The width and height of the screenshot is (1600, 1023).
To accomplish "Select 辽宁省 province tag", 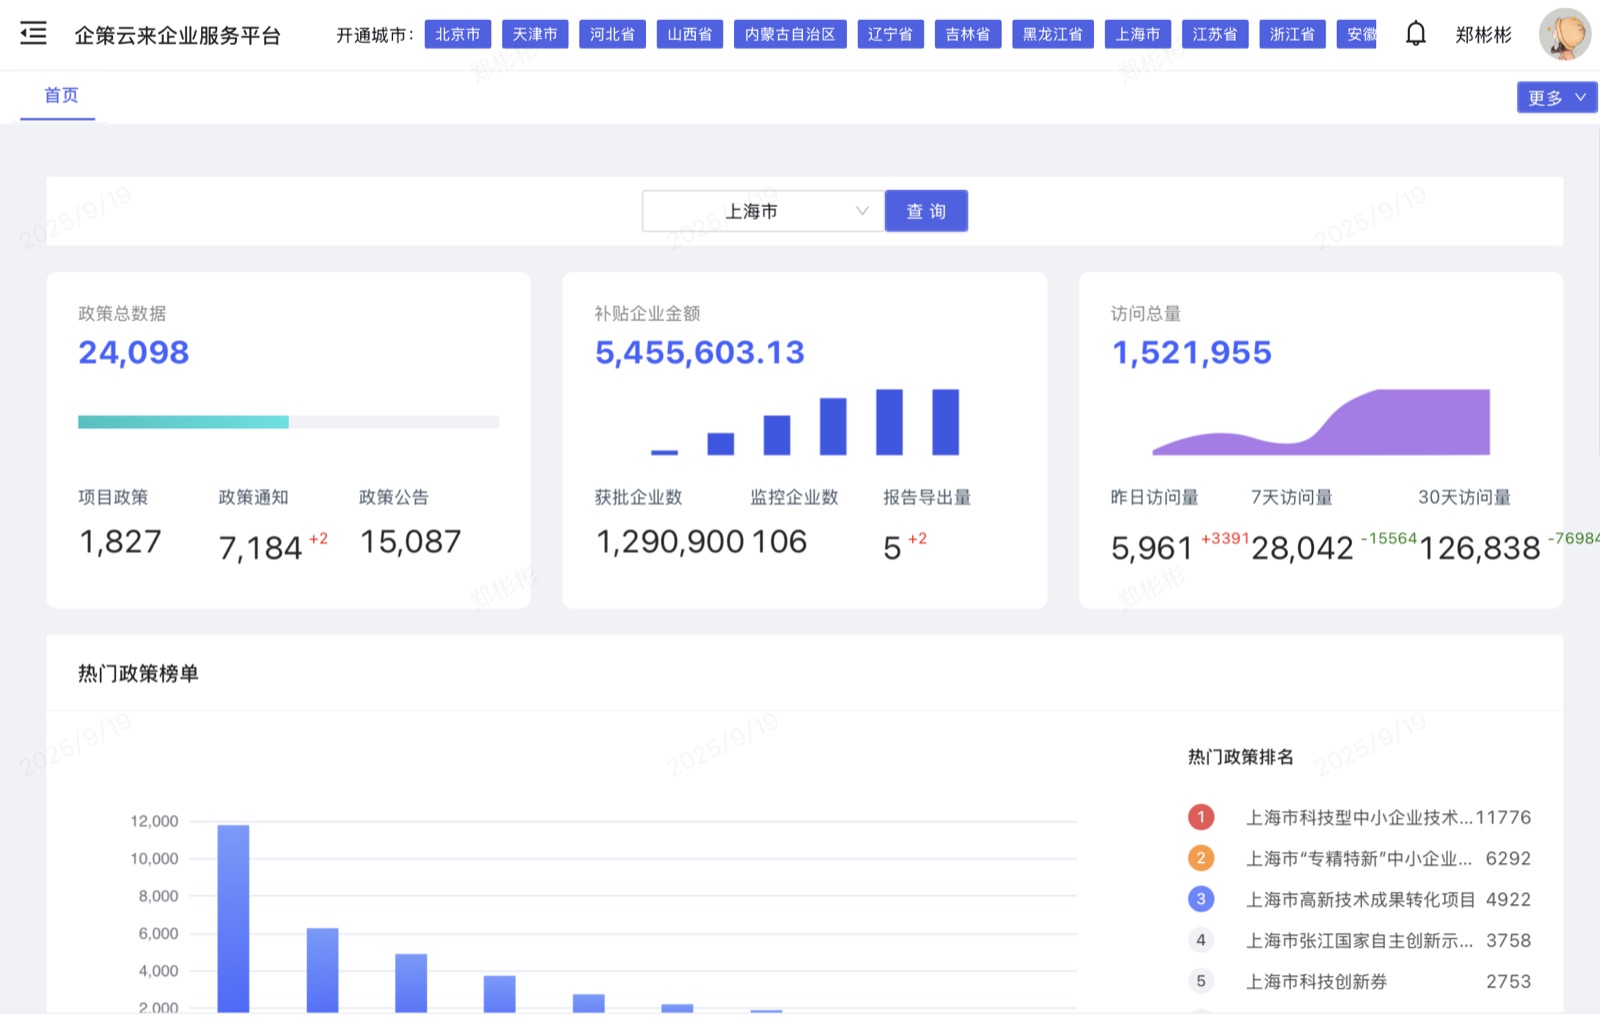I will (x=890, y=34).
